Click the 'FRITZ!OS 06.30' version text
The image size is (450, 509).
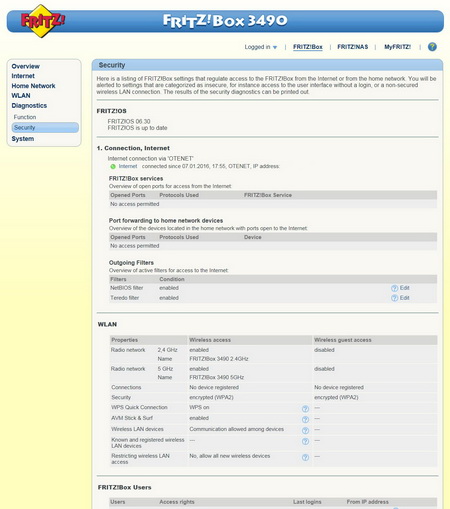click(129, 121)
